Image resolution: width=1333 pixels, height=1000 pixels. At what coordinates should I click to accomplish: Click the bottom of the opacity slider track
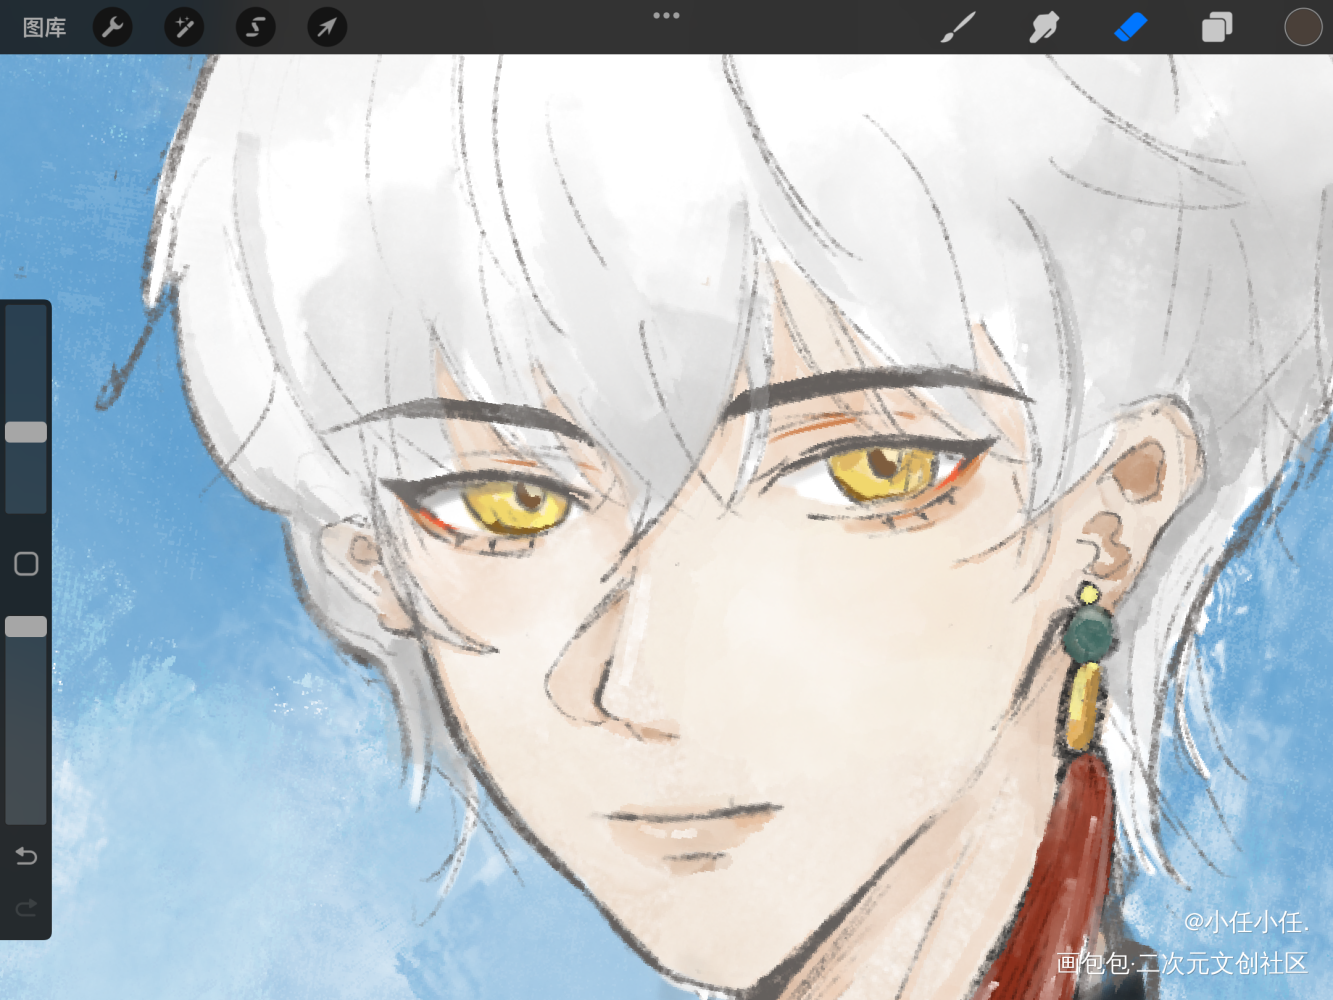tap(26, 816)
